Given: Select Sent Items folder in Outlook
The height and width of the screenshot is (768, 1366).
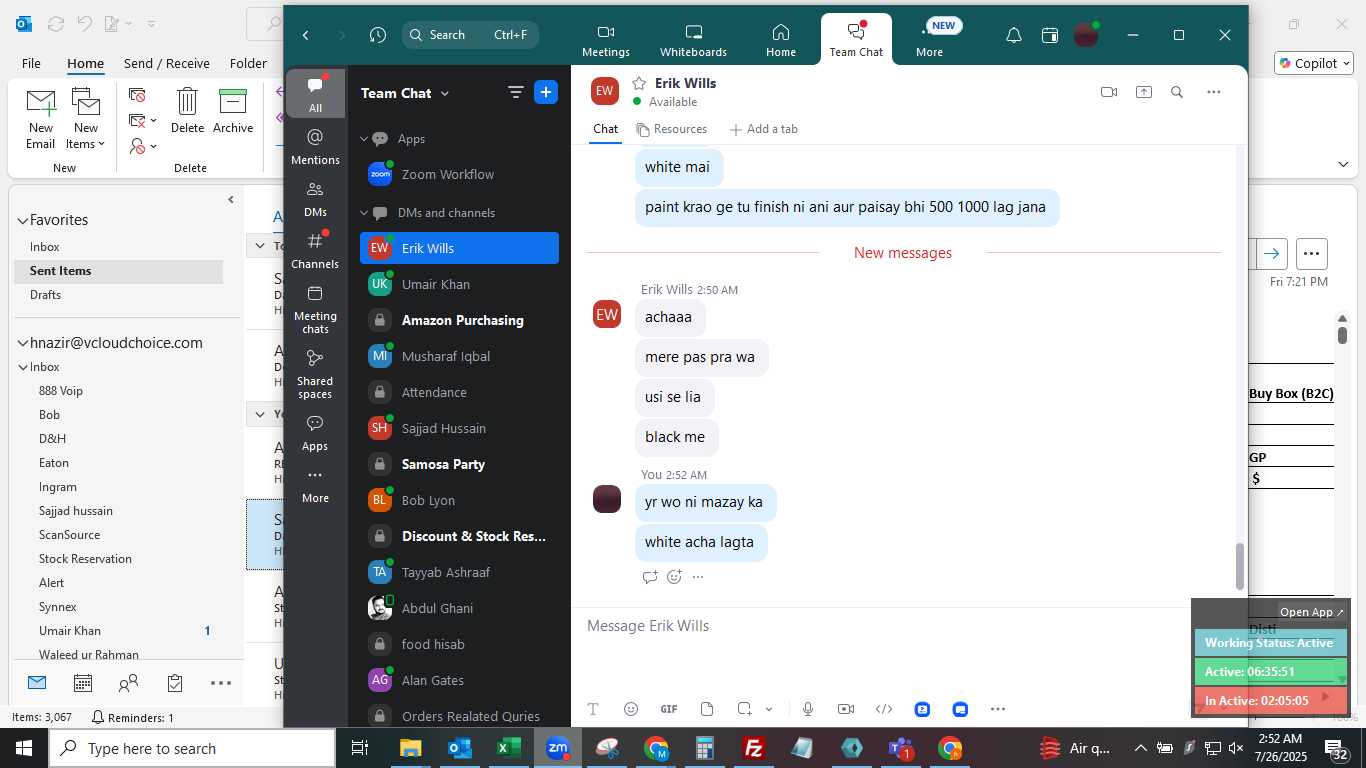Looking at the screenshot, I should [119, 271].
